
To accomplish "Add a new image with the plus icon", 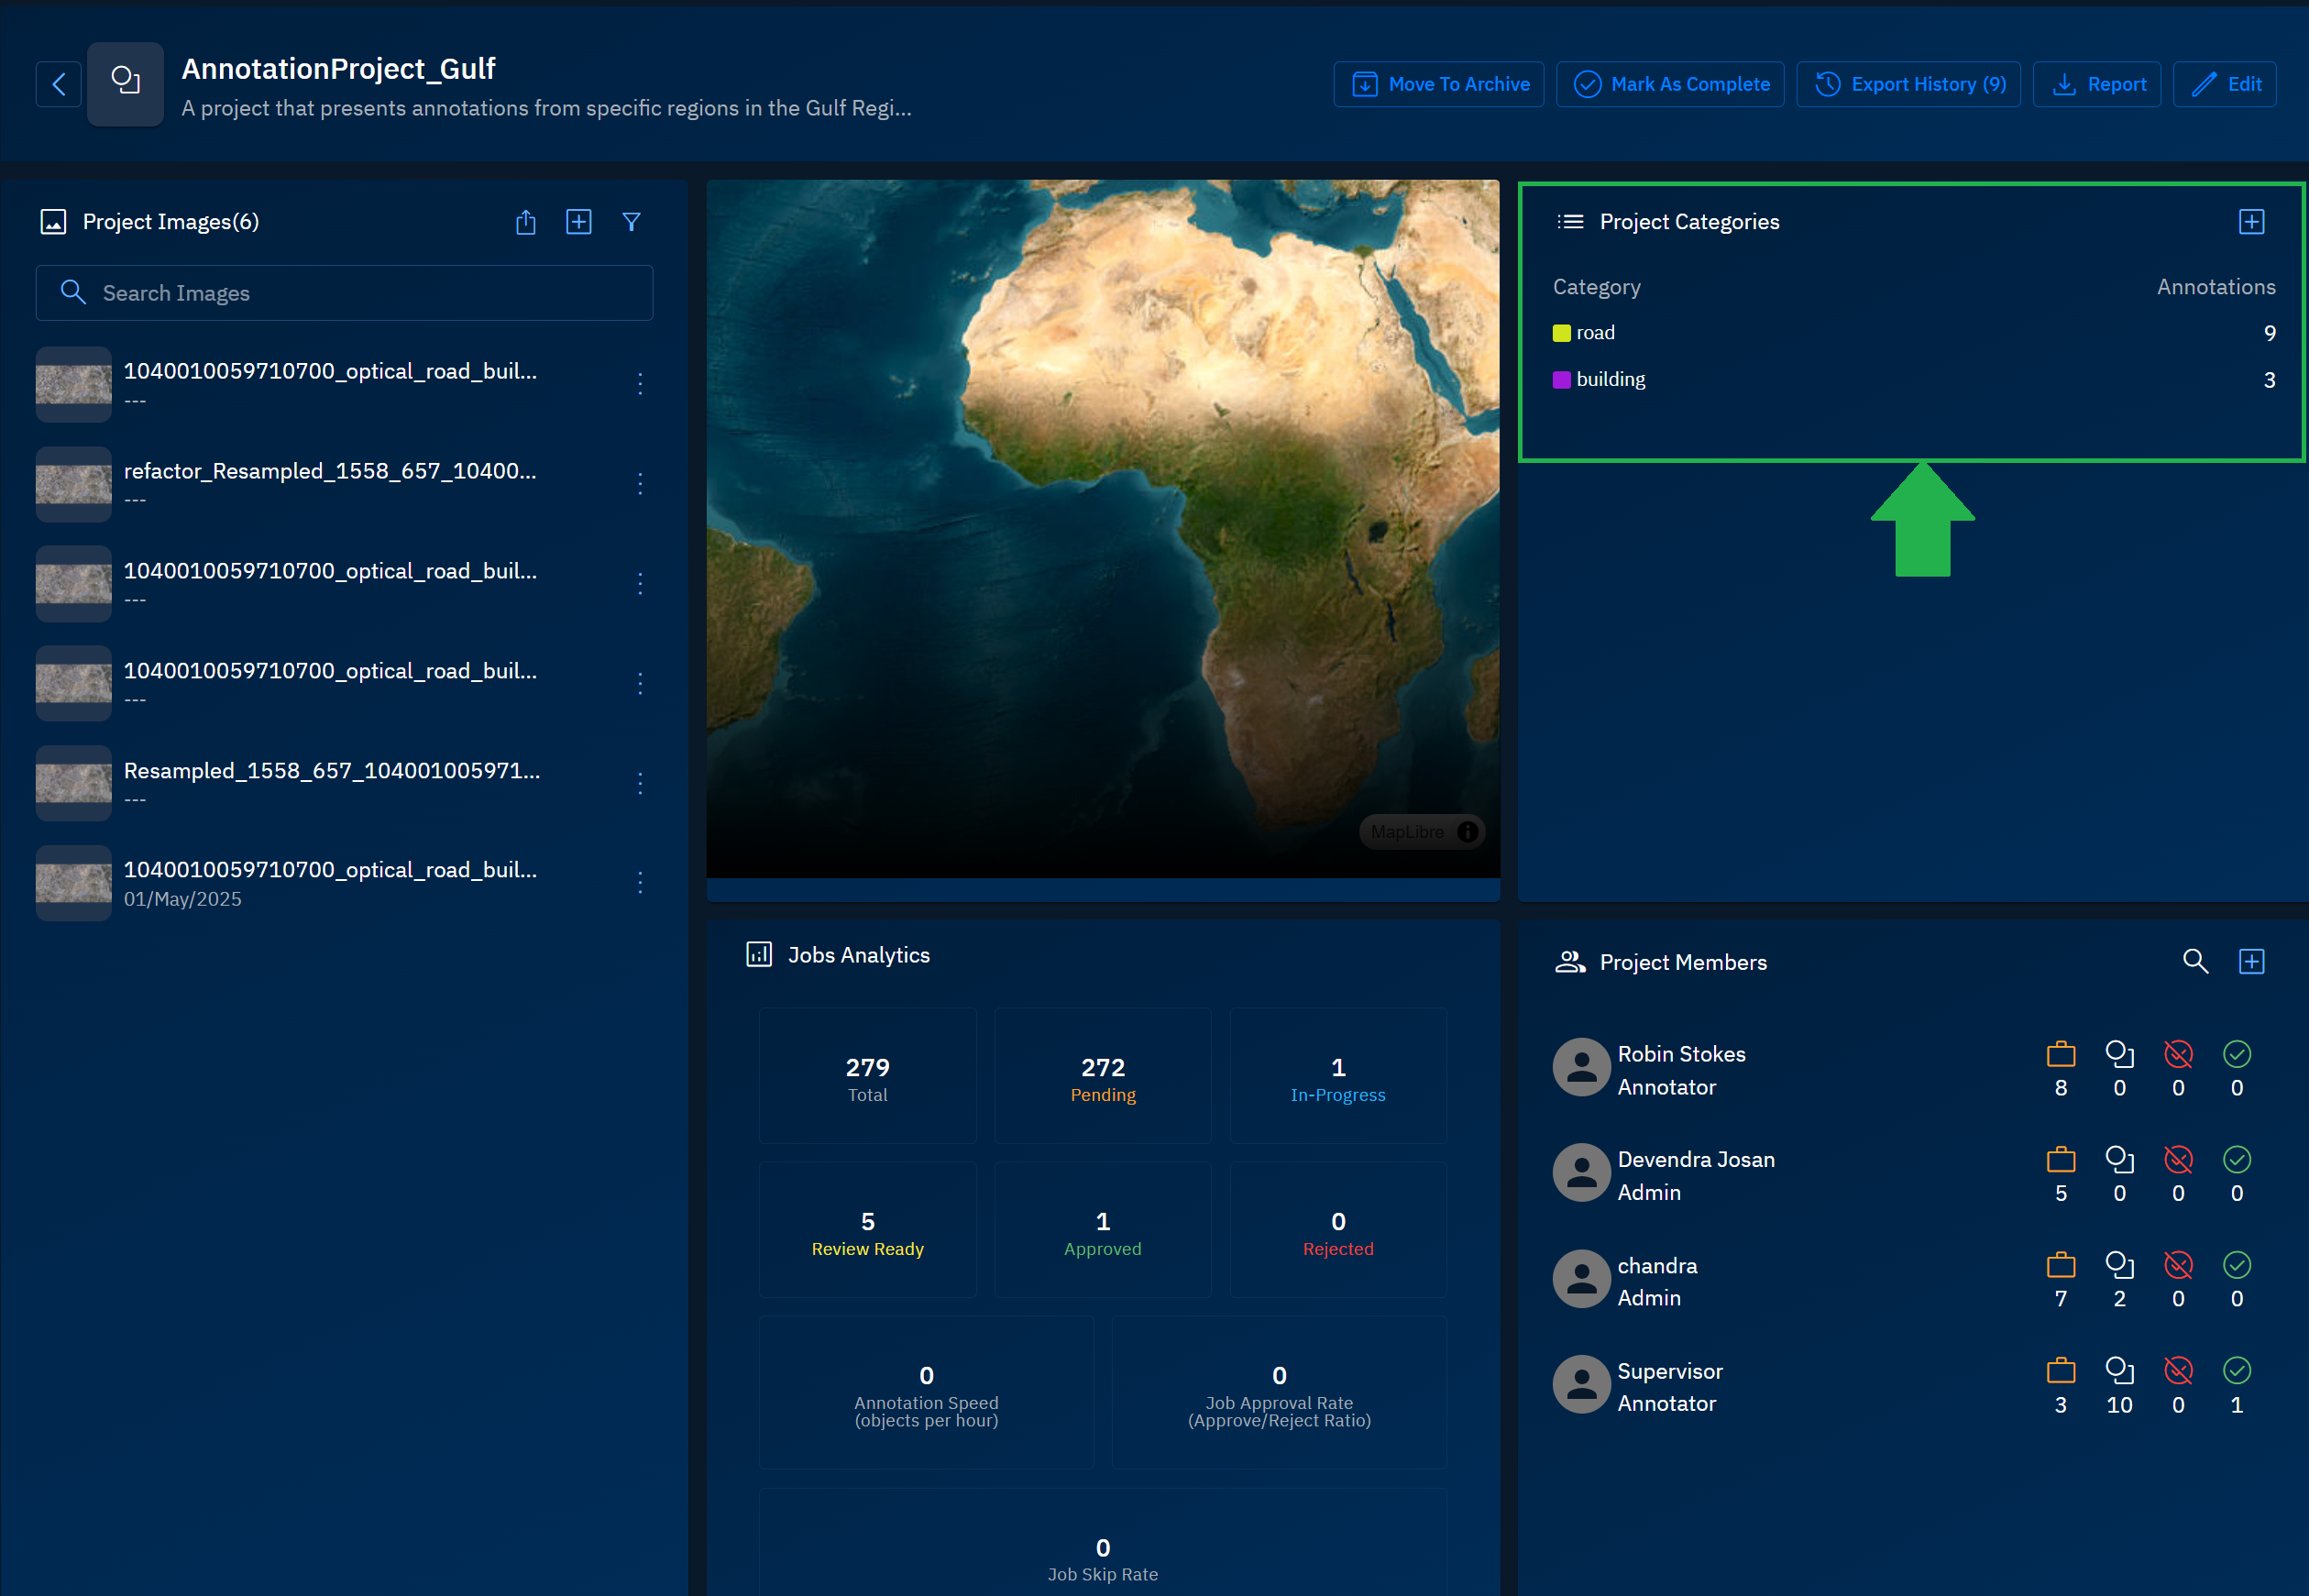I will coord(579,222).
